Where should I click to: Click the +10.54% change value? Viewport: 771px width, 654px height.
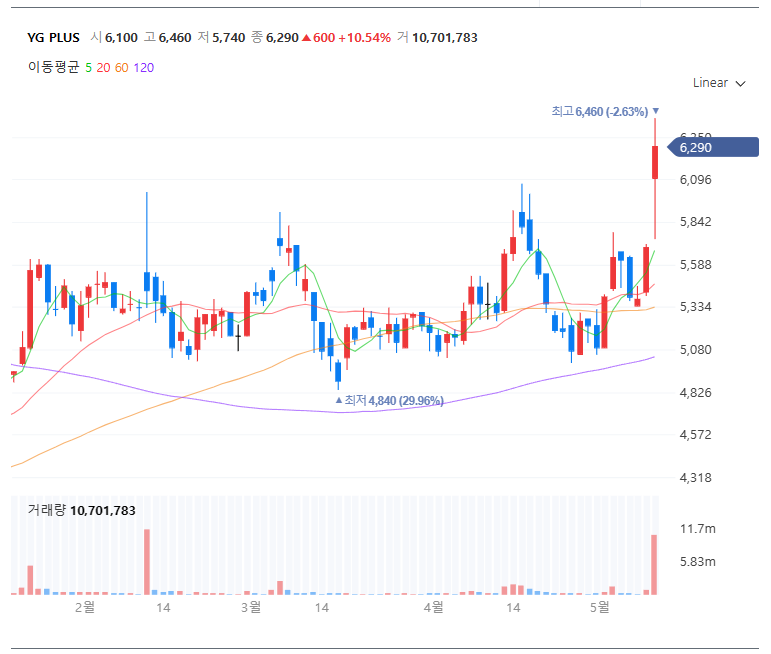coord(364,38)
